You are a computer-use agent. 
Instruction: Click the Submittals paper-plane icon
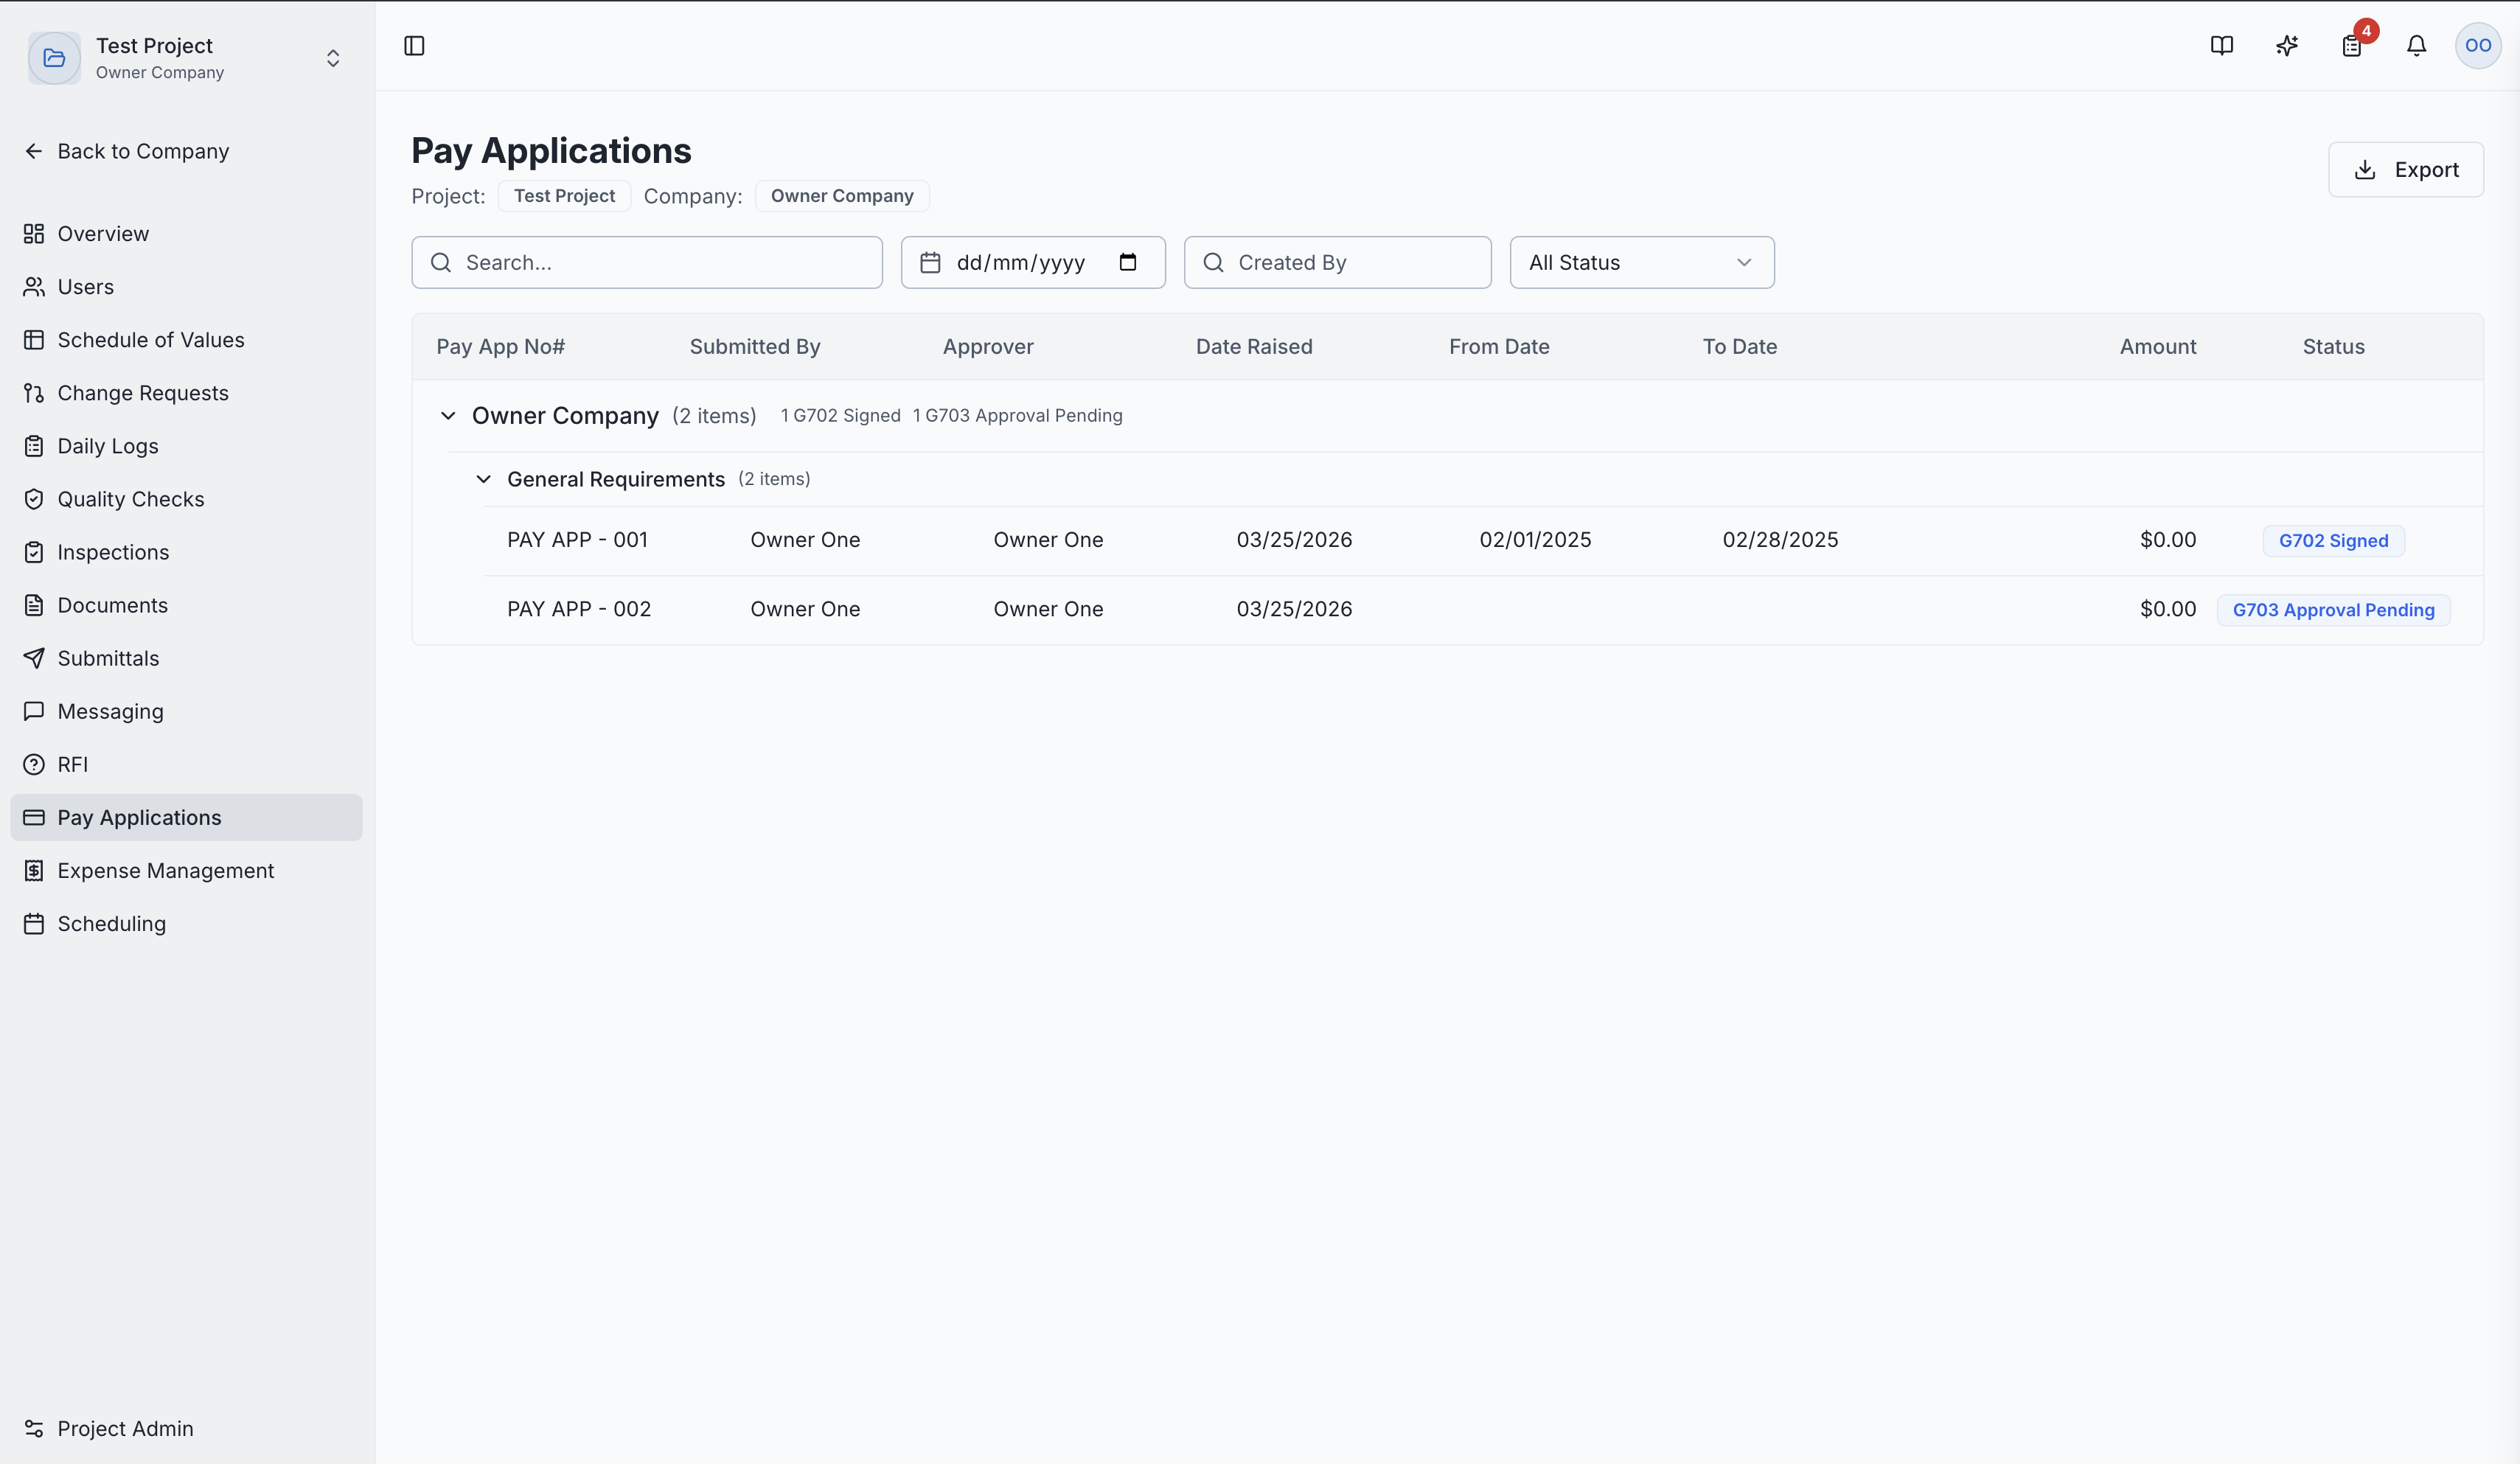point(34,658)
